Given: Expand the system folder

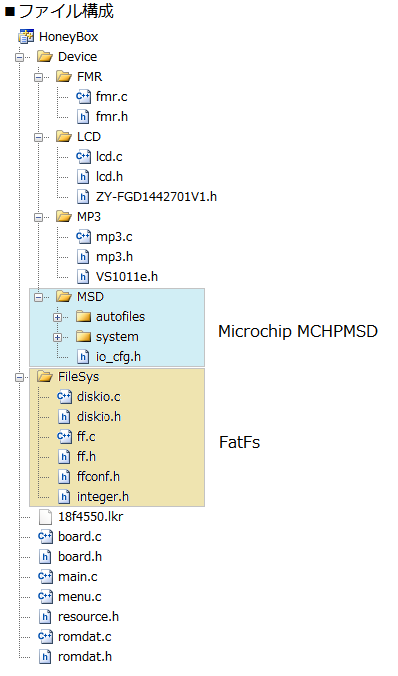Looking at the screenshot, I should click(x=57, y=337).
